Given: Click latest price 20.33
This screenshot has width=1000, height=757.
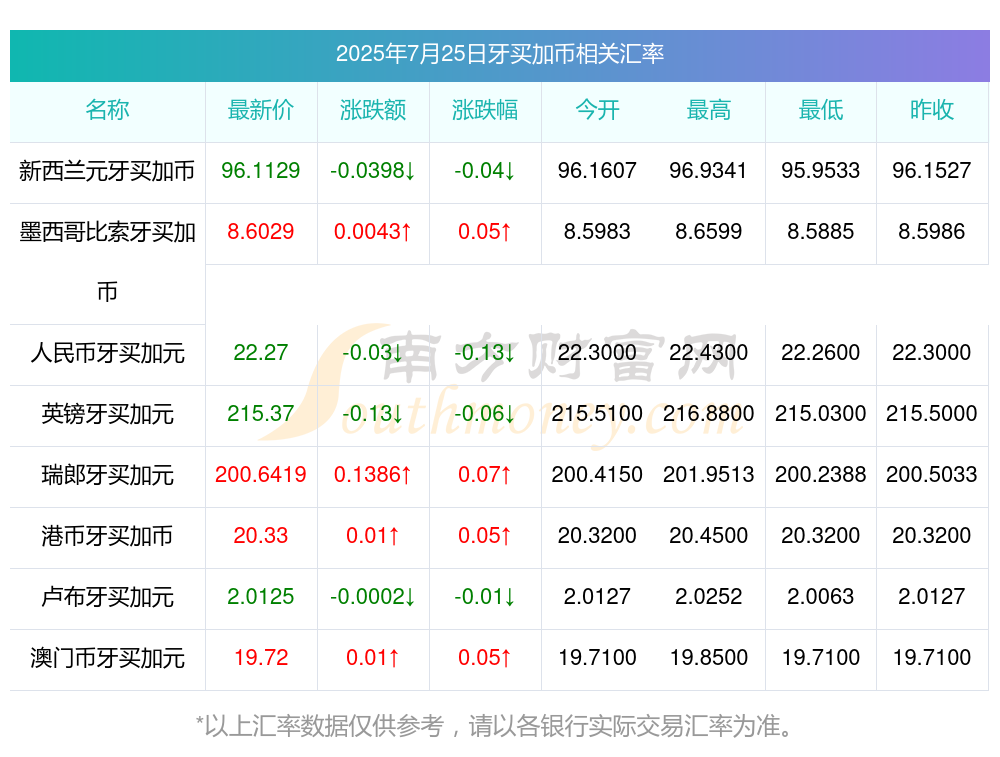Looking at the screenshot, I should pos(261,535).
